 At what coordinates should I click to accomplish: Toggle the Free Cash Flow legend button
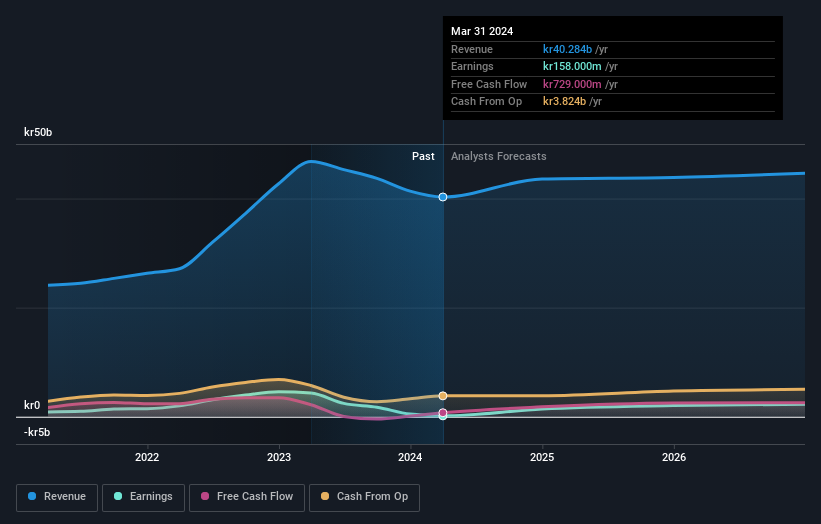tap(247, 497)
